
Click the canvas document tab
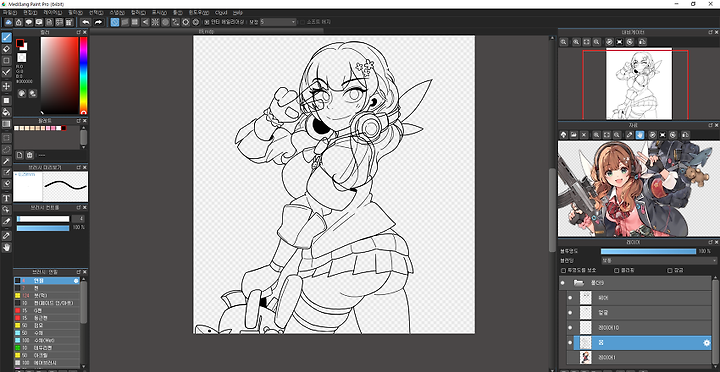pos(207,31)
